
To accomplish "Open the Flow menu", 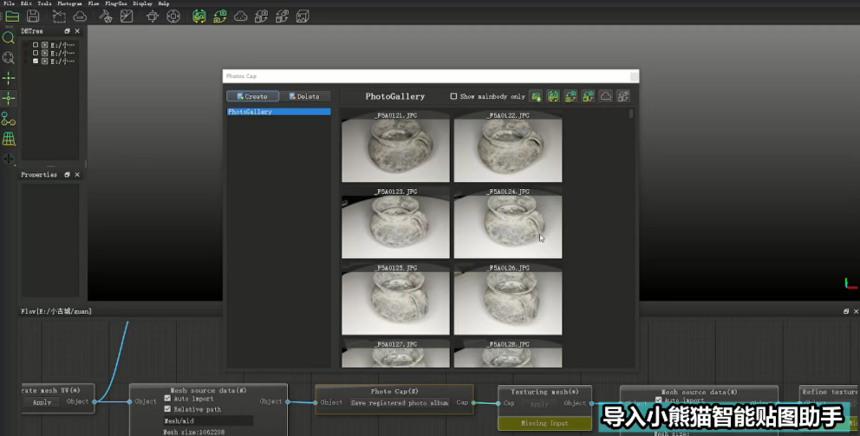I will pos(94,3).
